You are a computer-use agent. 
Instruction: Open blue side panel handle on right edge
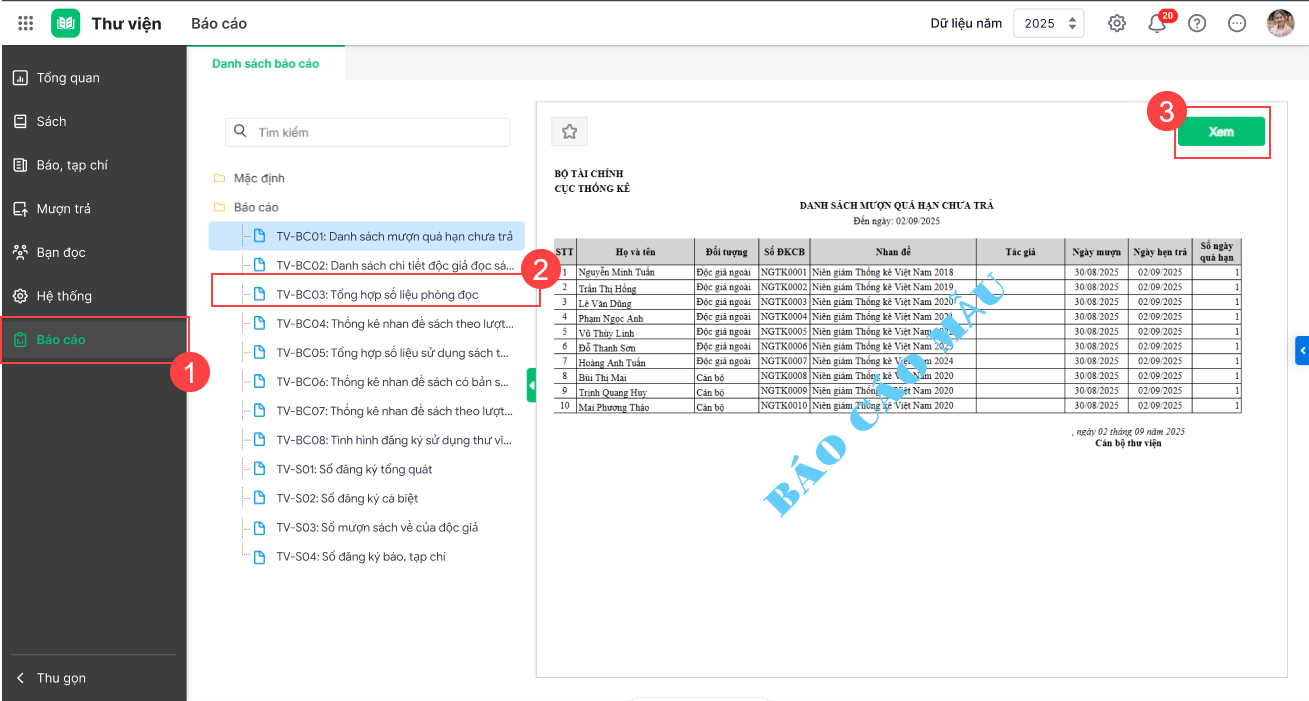[1302, 350]
